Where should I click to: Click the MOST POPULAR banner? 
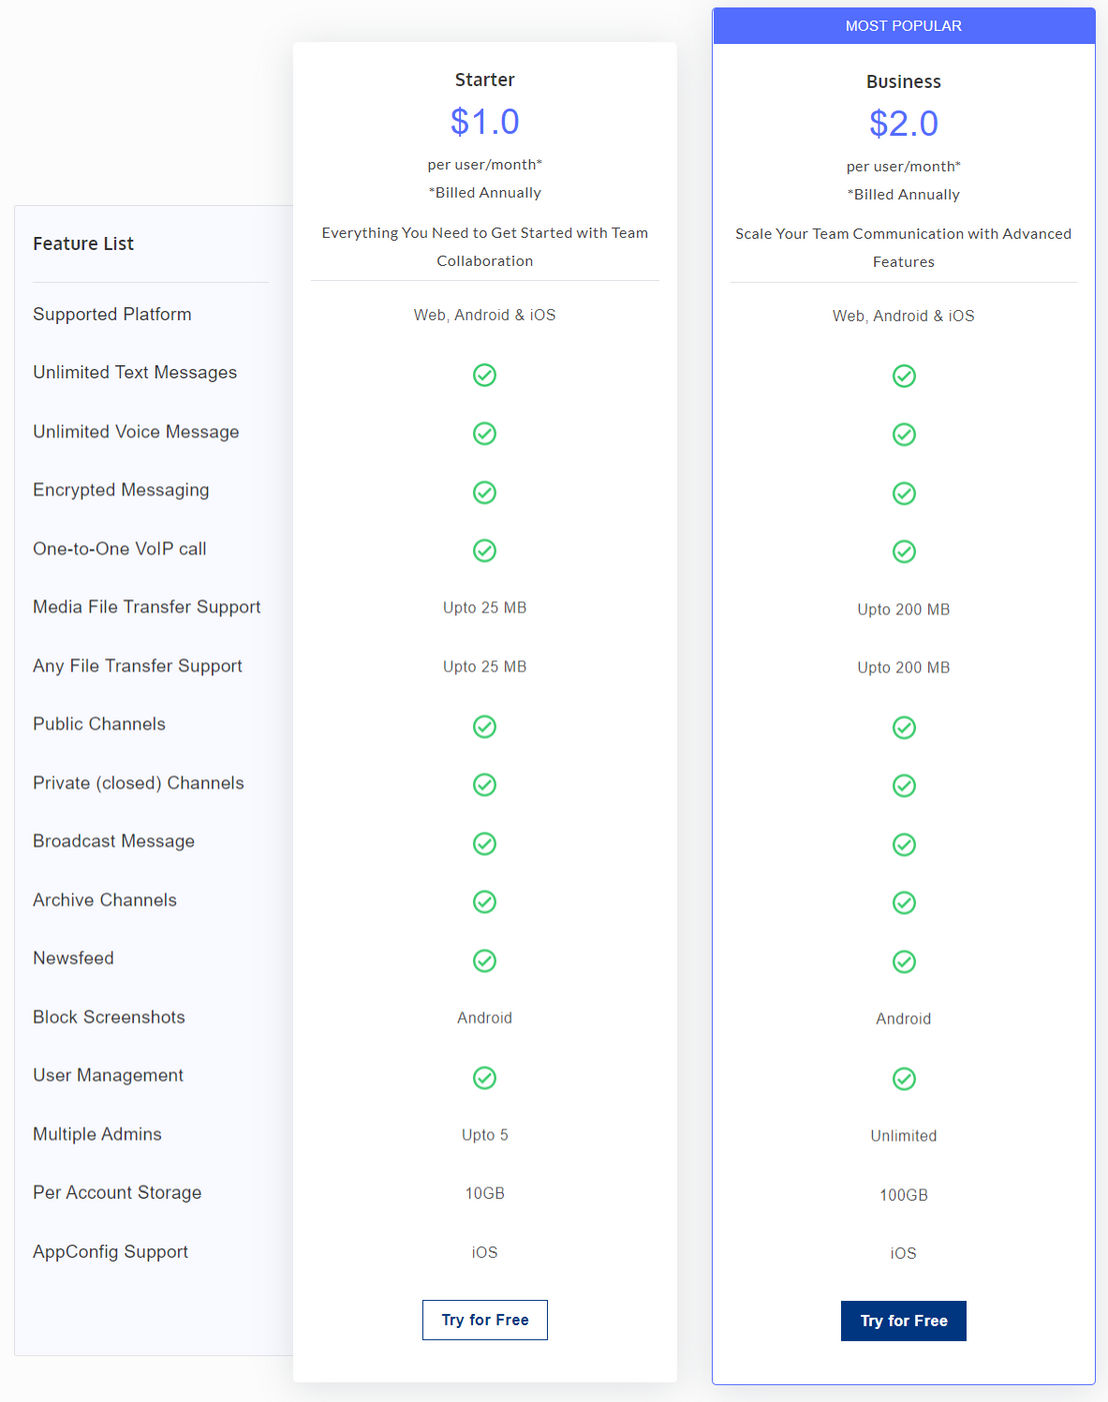(904, 26)
